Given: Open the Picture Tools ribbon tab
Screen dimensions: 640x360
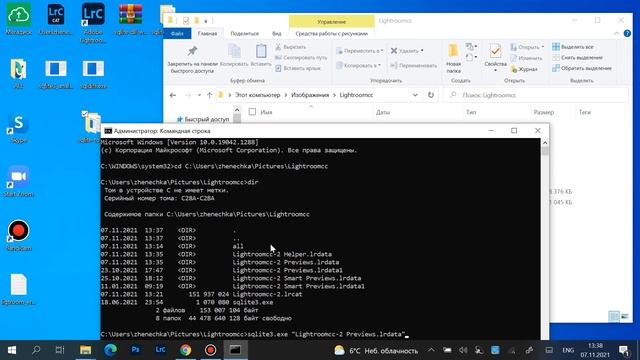Looking at the screenshot, I should (331, 33).
